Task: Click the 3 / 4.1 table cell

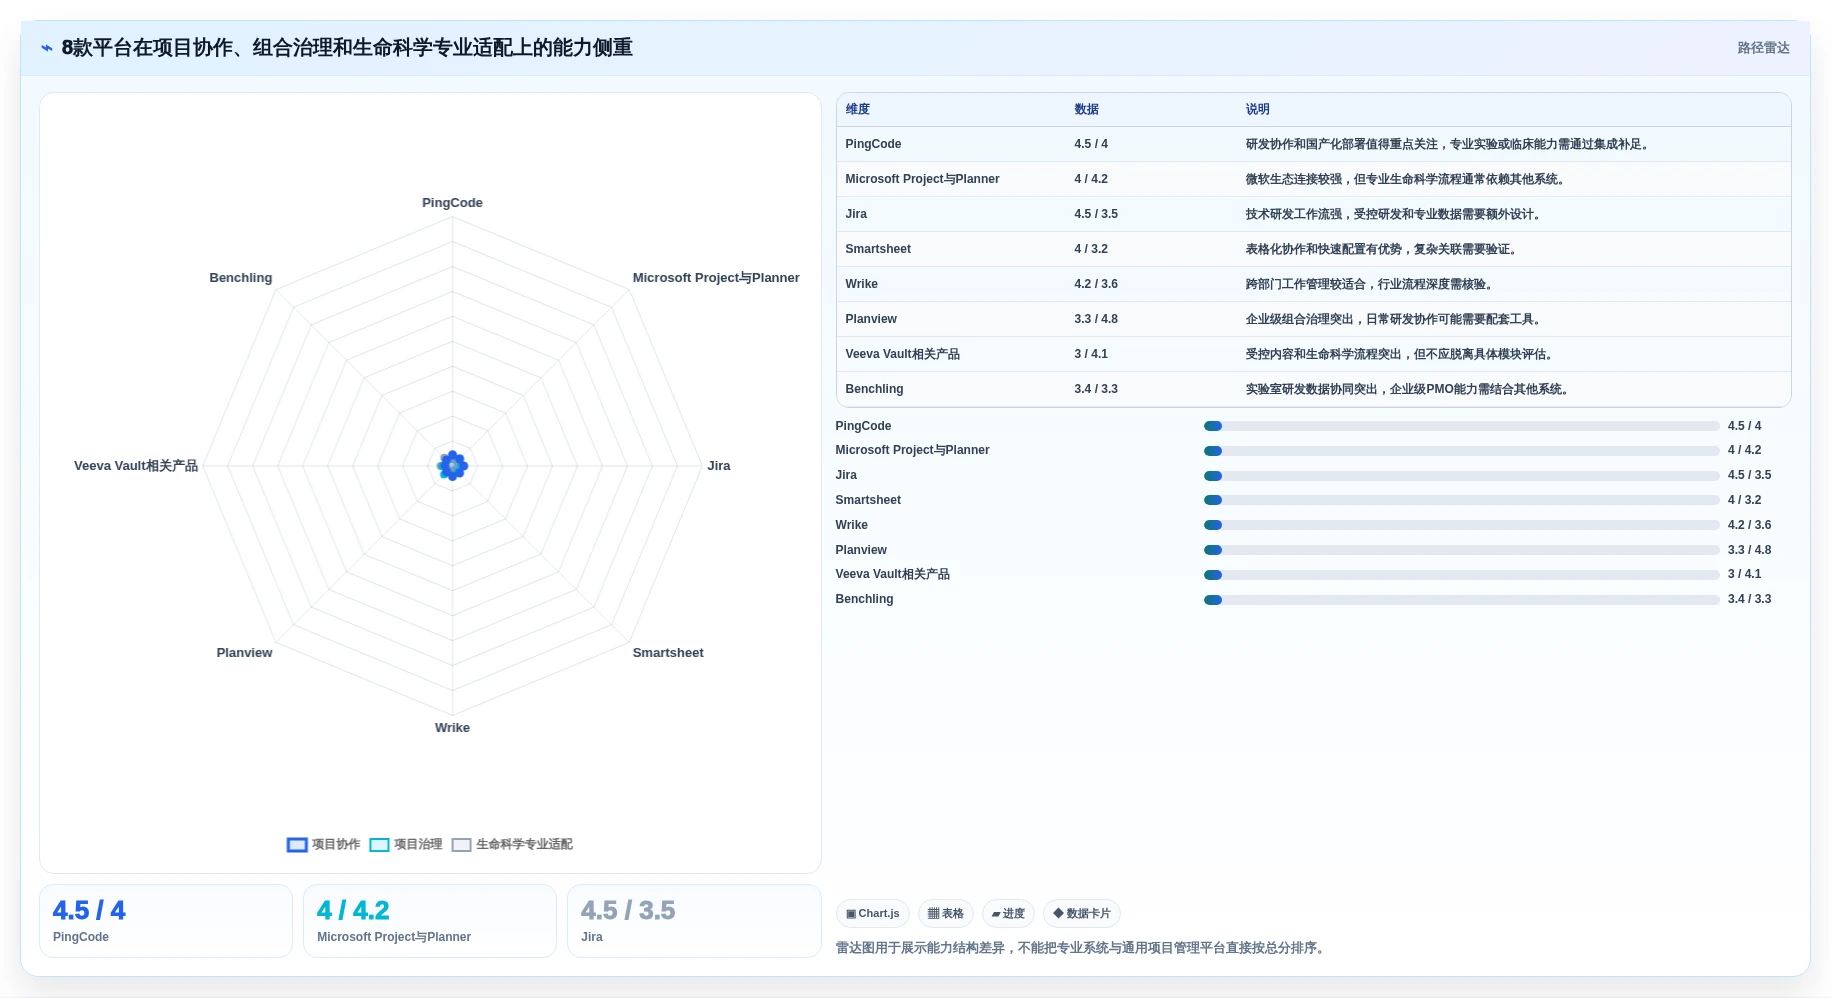Action: (1091, 354)
